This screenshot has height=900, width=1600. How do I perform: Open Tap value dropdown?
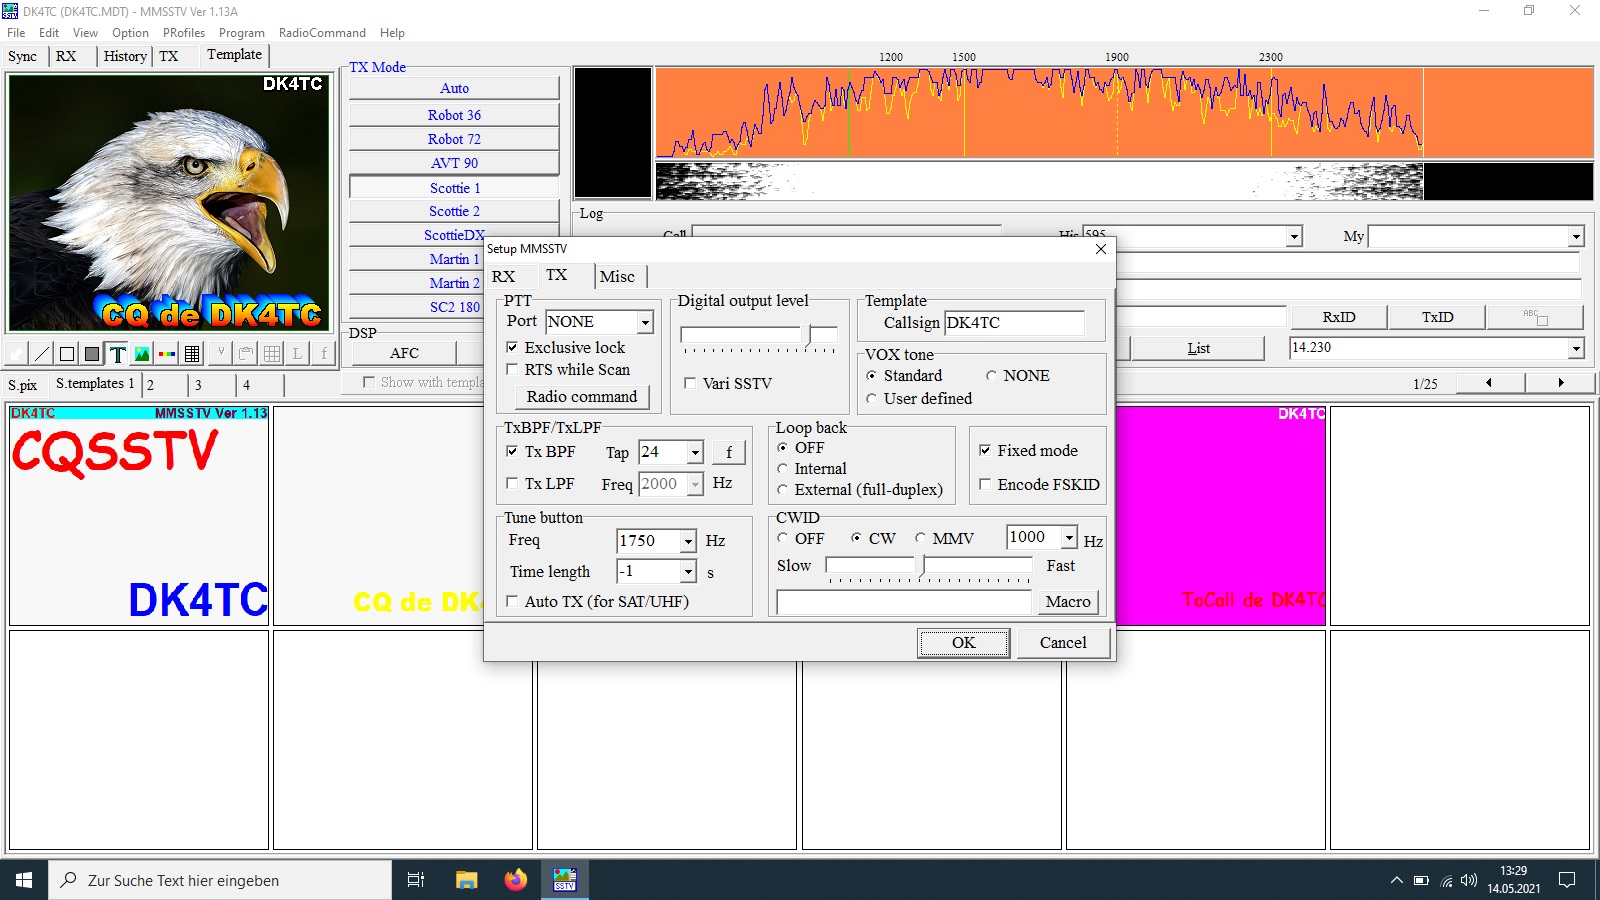pyautogui.click(x=695, y=452)
